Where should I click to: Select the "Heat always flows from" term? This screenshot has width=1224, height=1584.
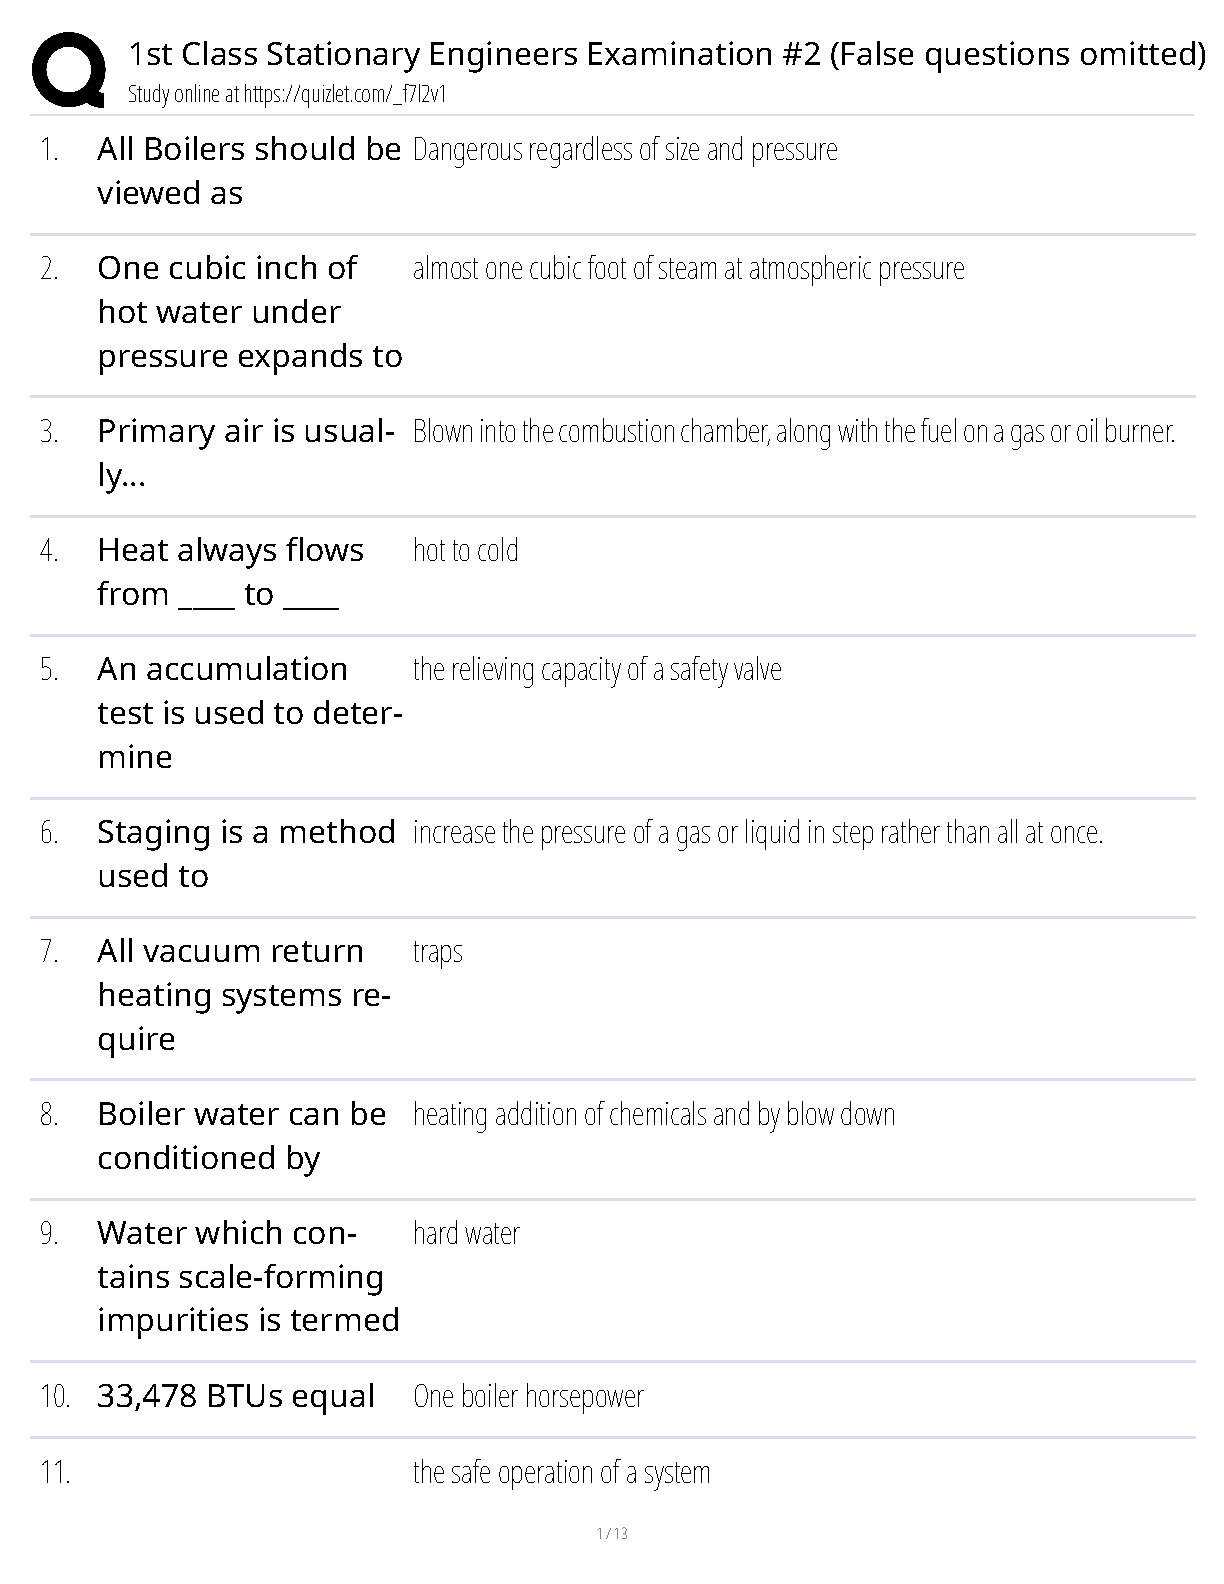230,572
